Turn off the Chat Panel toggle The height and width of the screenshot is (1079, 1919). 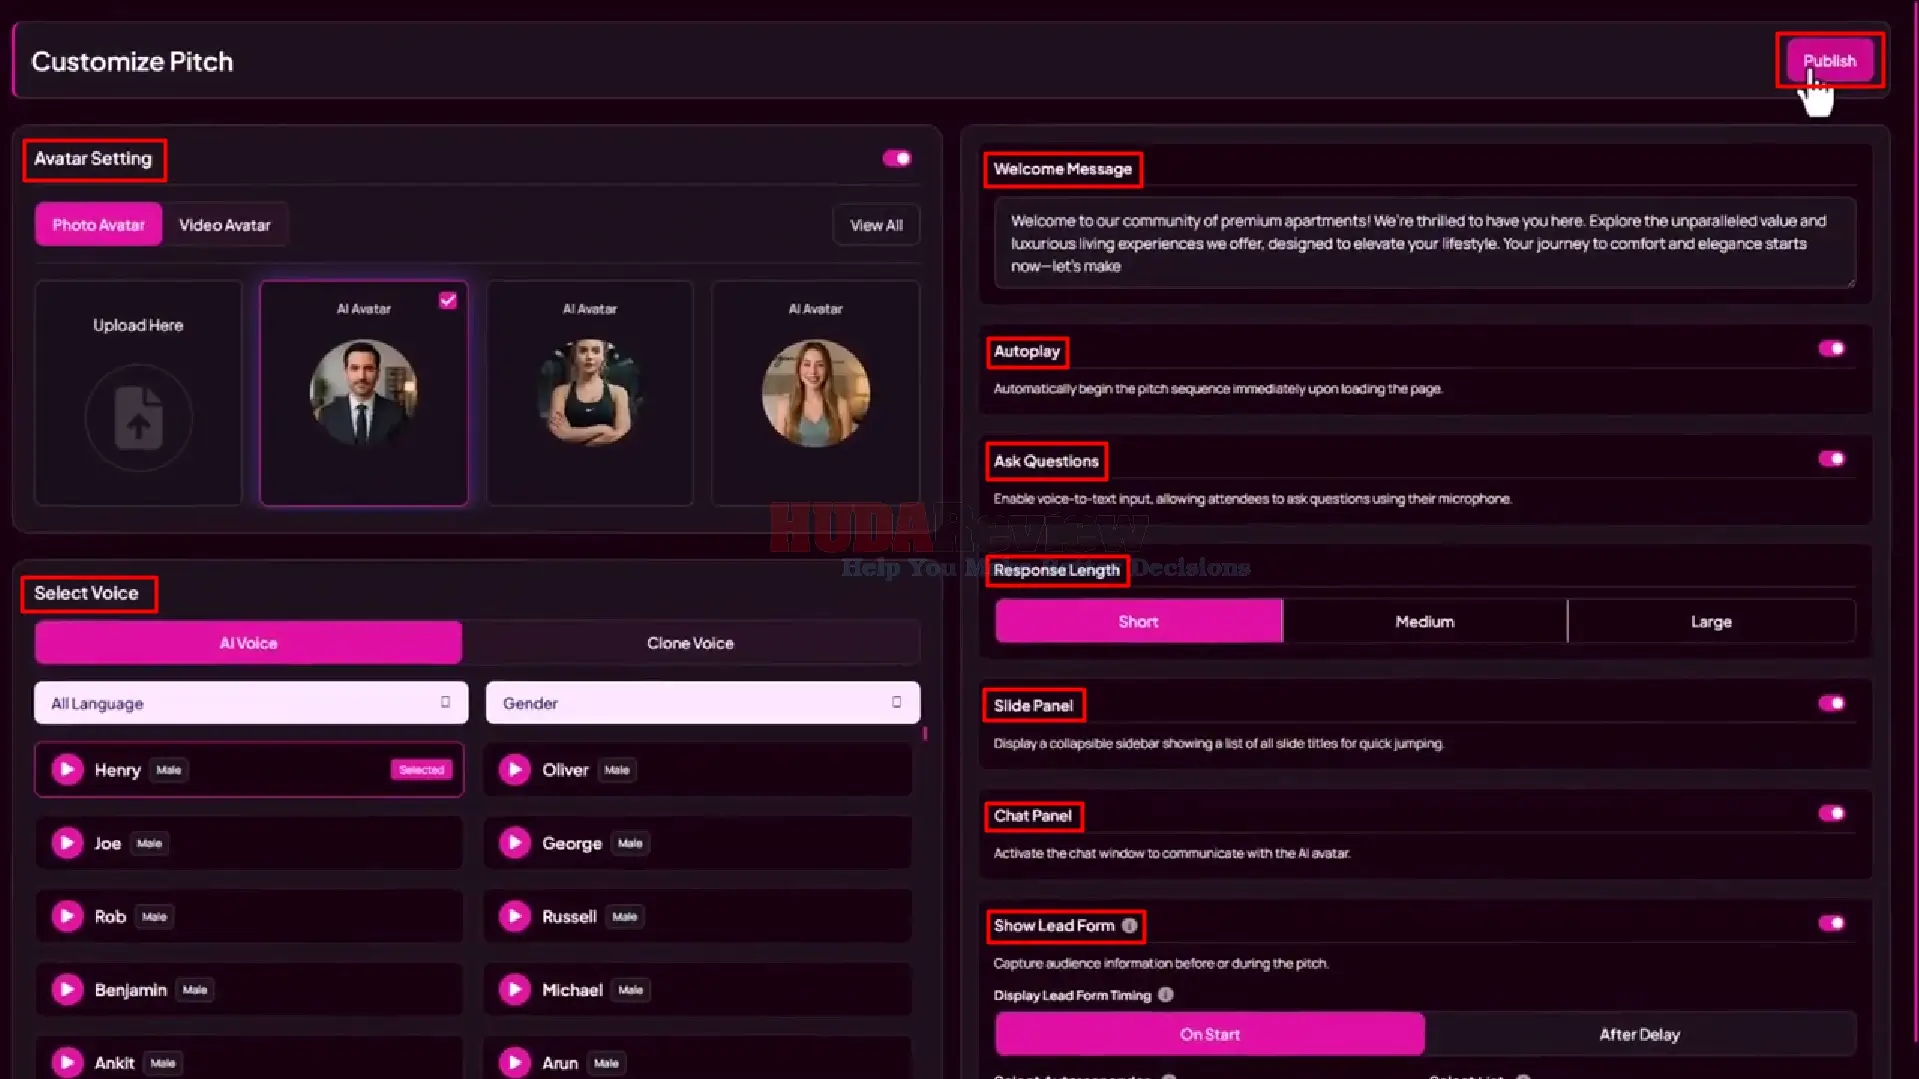click(1831, 813)
